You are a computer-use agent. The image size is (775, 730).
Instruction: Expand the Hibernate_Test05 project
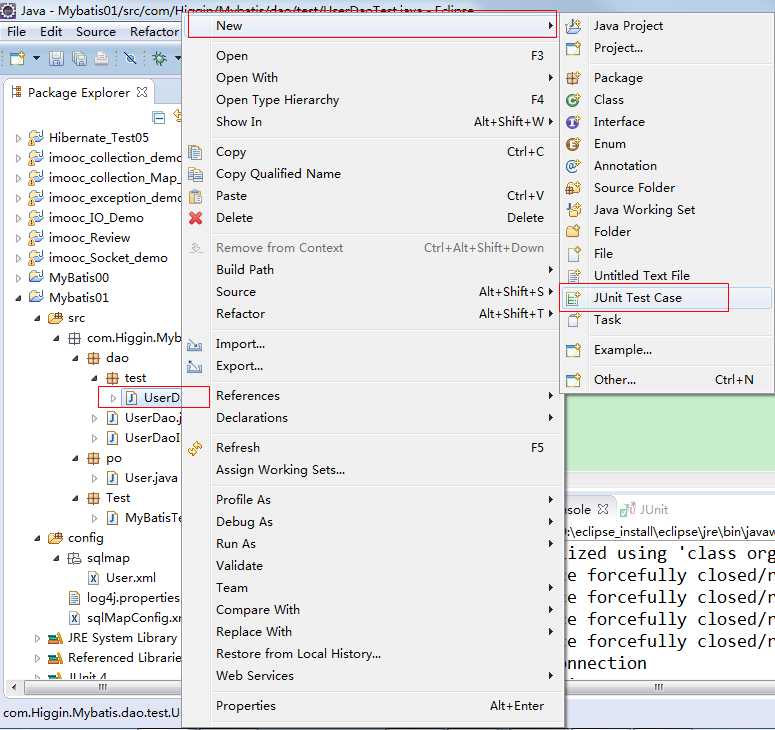[x=18, y=138]
